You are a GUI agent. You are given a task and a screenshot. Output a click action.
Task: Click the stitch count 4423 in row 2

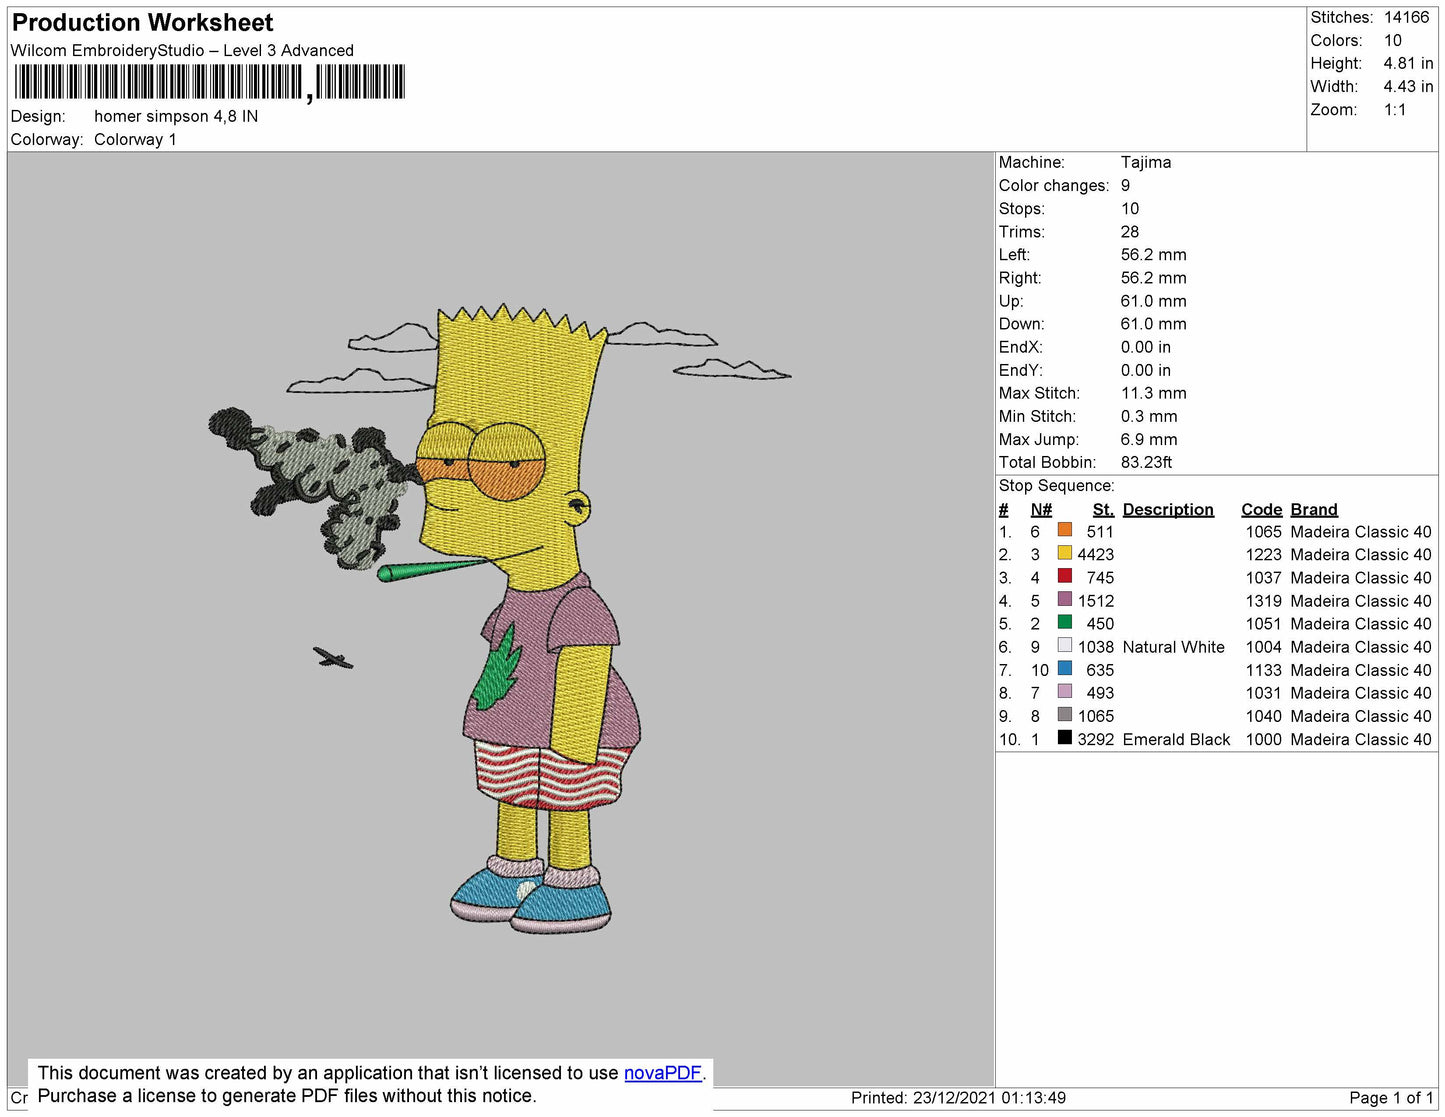(x=1095, y=554)
